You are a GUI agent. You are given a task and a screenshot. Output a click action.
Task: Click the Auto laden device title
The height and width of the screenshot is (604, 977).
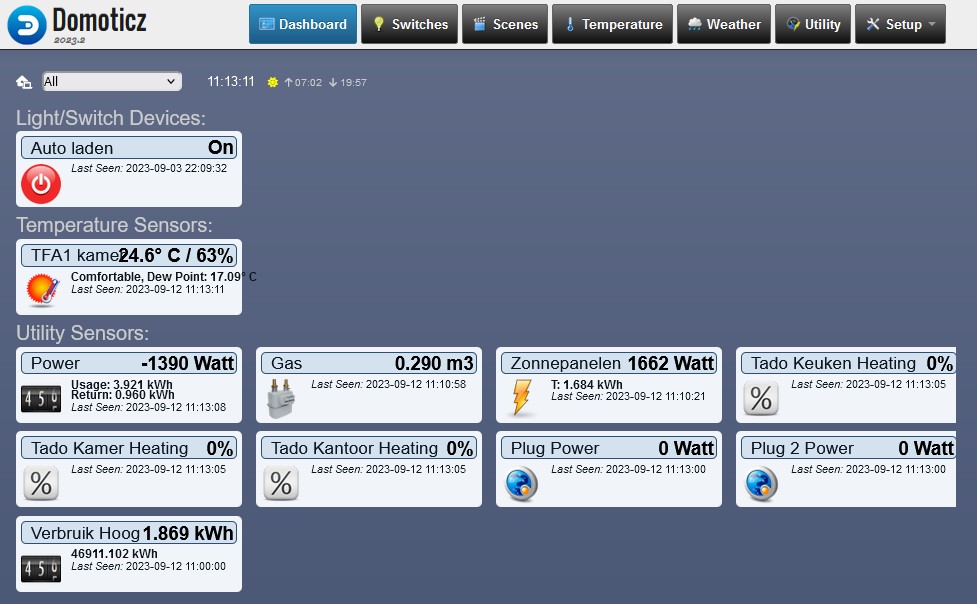(72, 148)
